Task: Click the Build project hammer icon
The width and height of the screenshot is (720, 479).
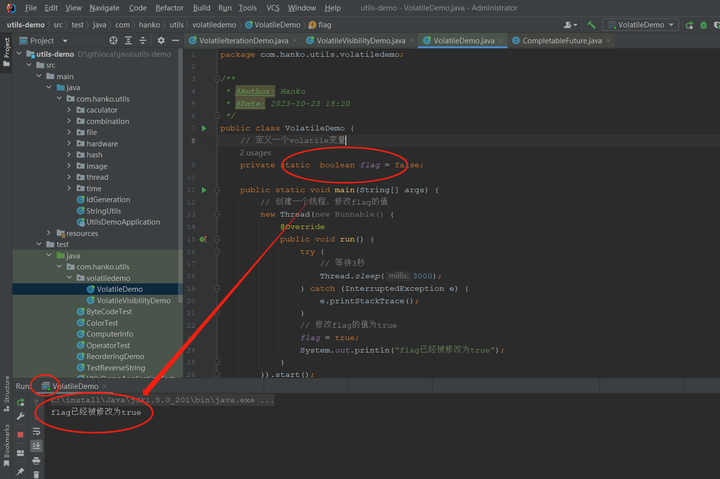Action: point(593,24)
